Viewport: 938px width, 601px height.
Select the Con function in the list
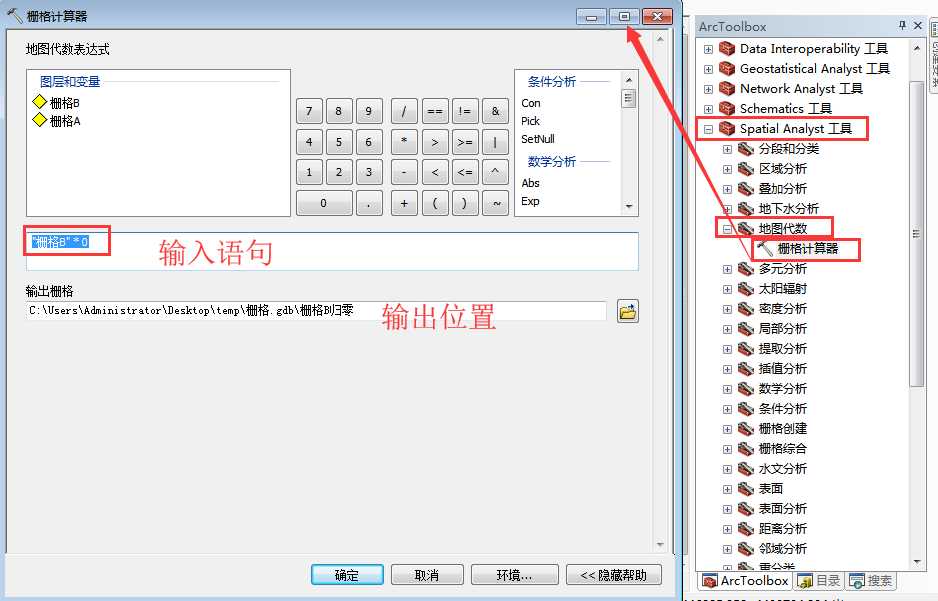[531, 103]
